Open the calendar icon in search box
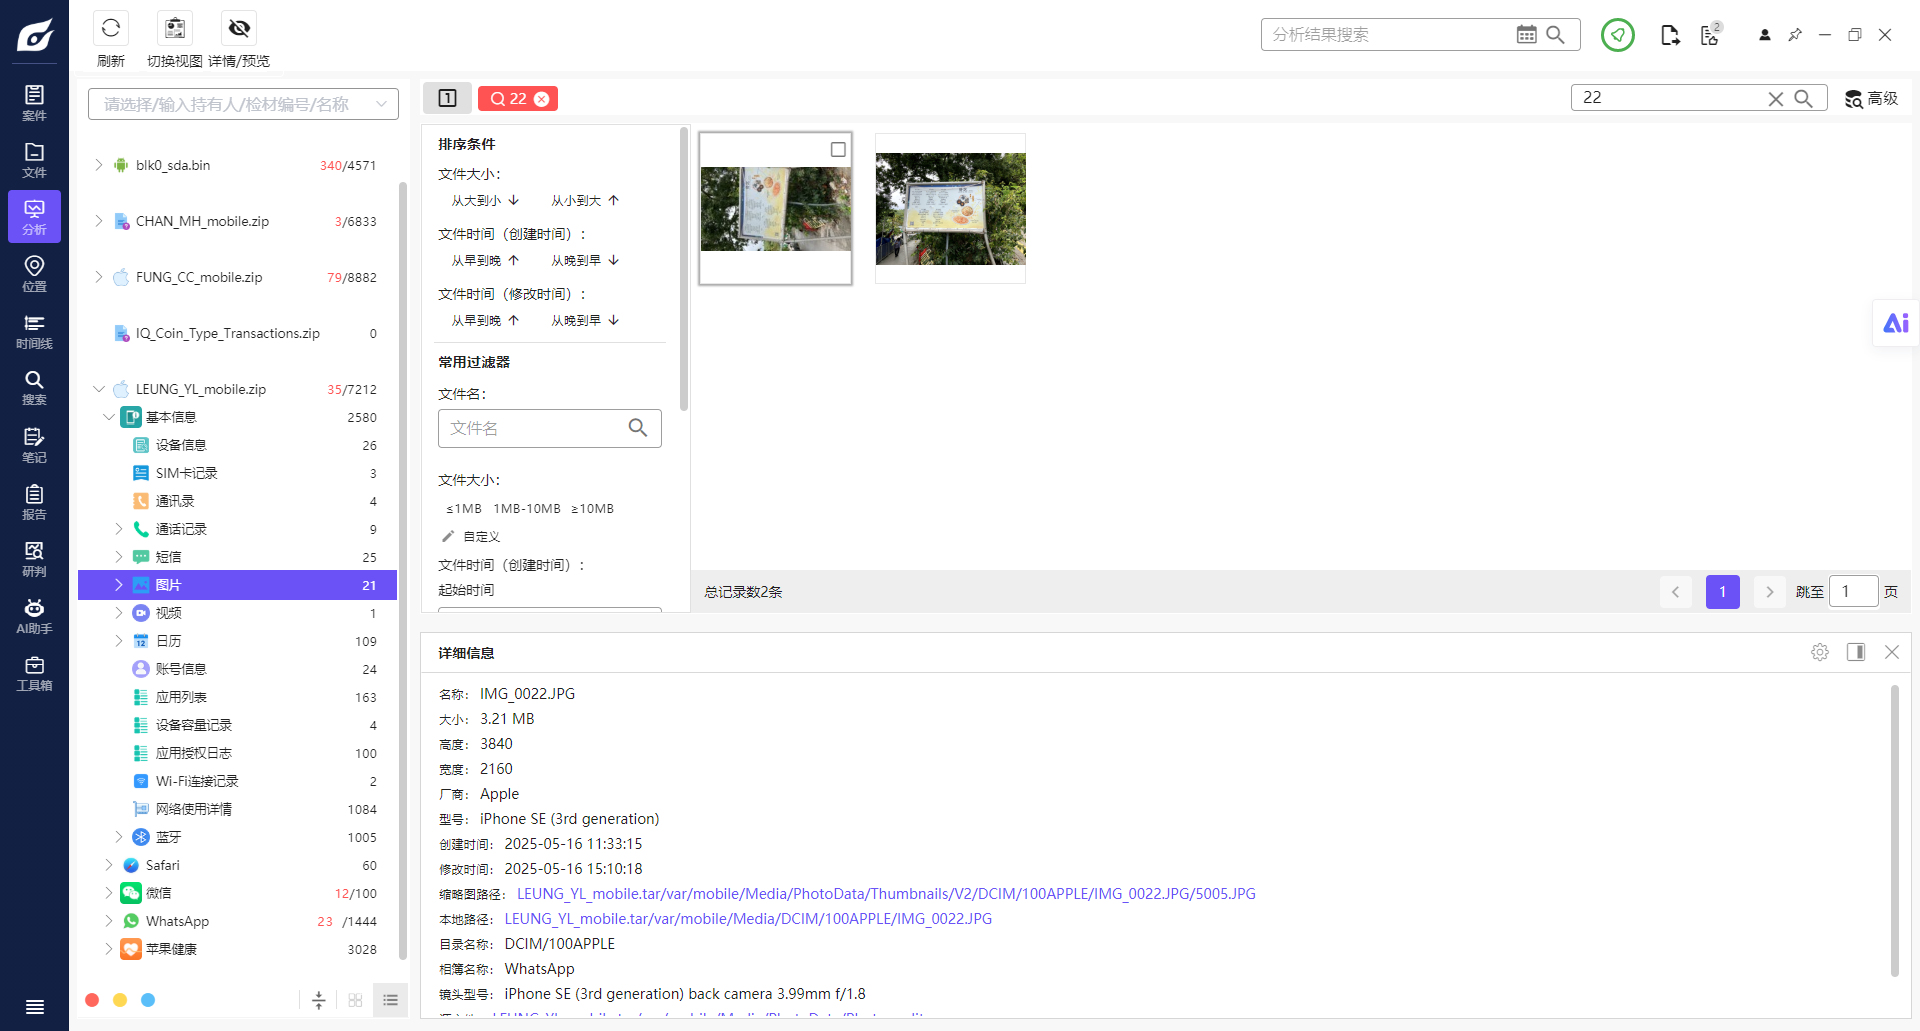This screenshot has height=1031, width=1920. [x=1526, y=35]
